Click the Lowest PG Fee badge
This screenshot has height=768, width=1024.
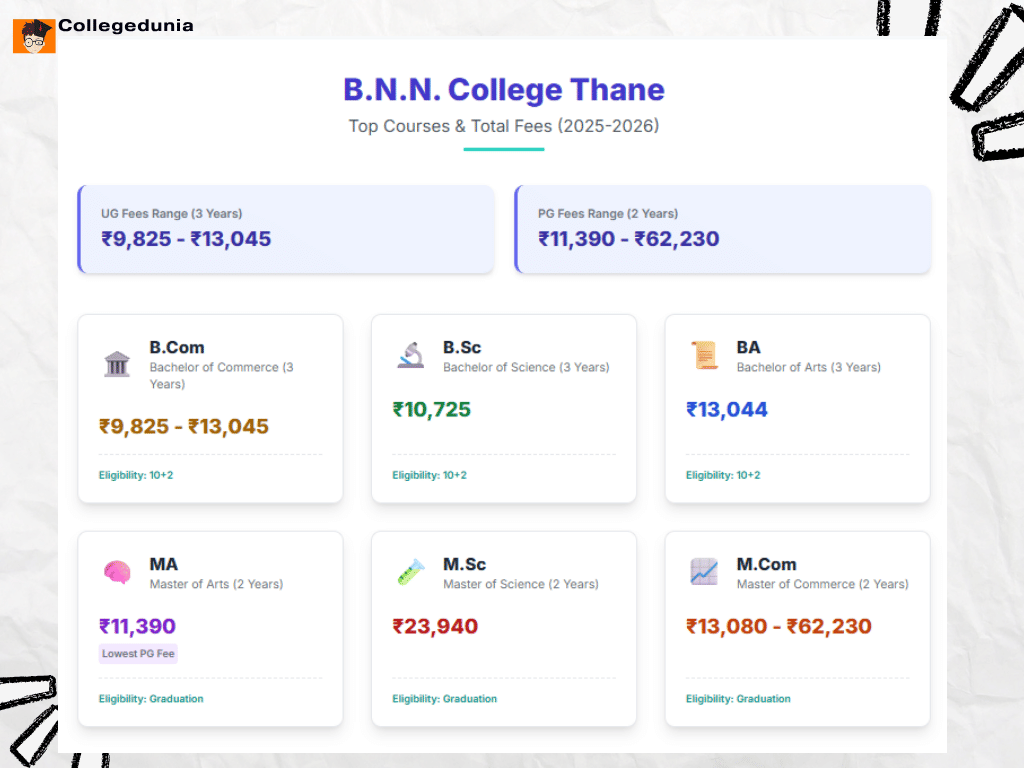pos(137,653)
